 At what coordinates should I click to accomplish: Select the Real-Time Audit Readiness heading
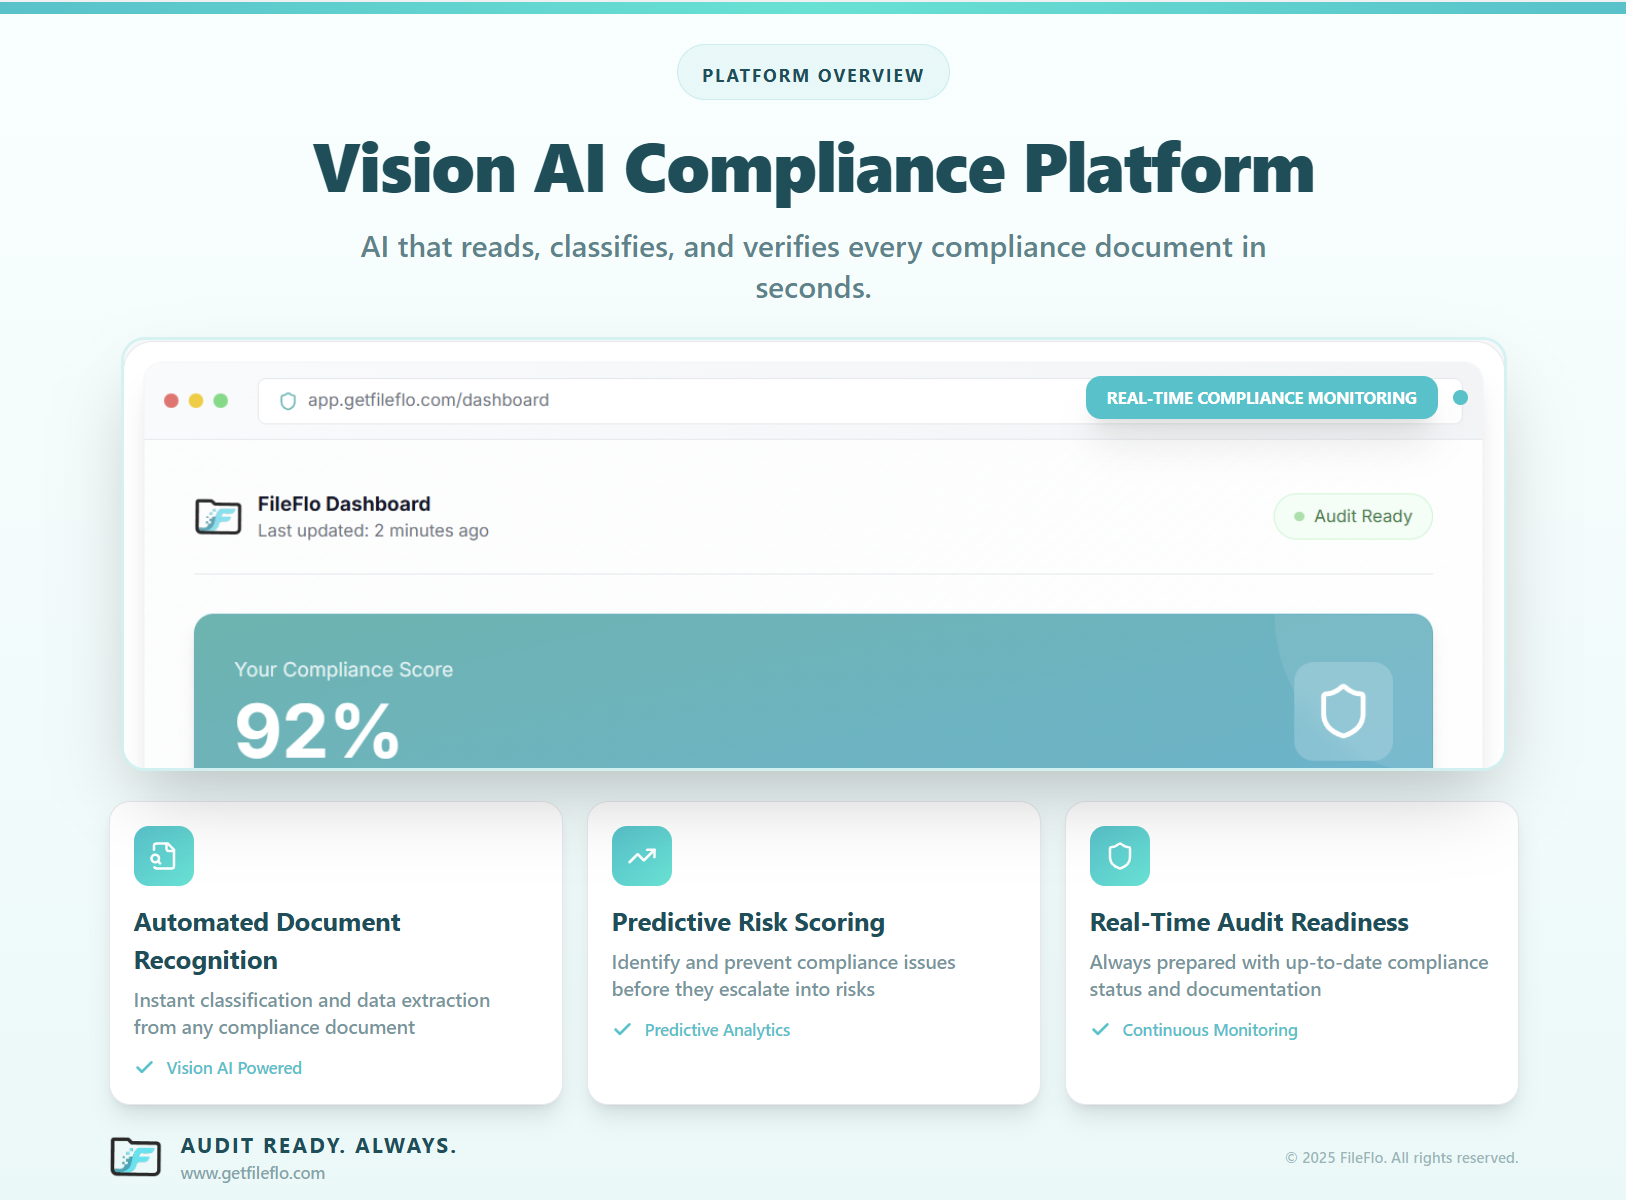[x=1248, y=922]
